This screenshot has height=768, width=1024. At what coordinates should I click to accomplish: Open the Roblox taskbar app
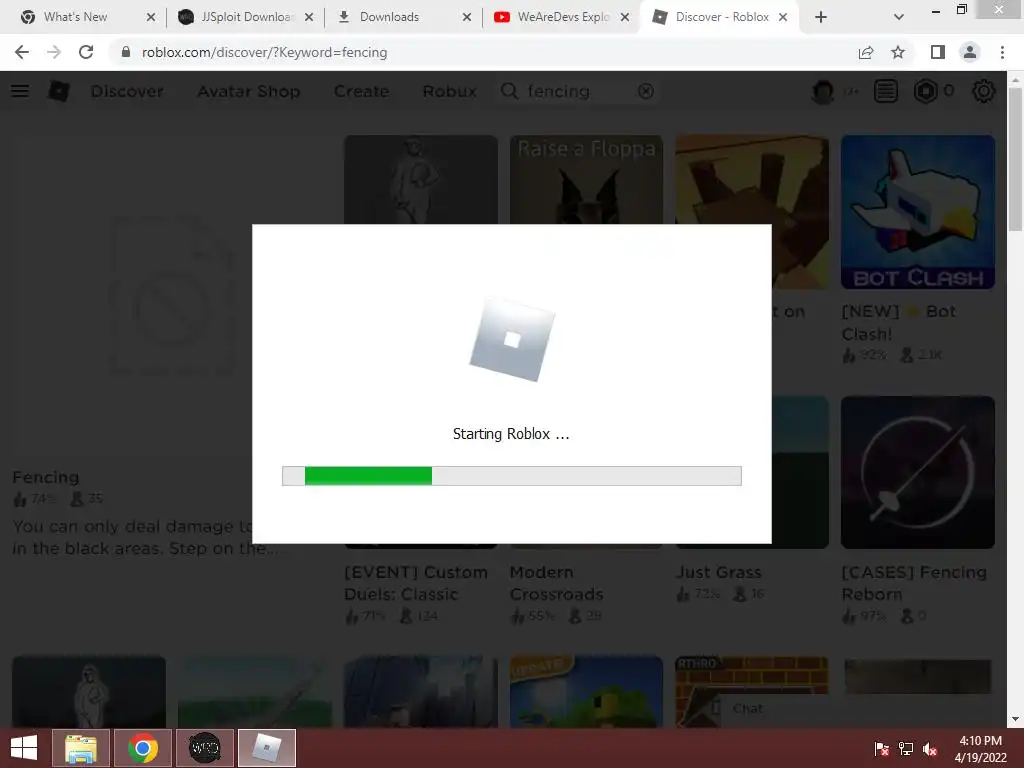[x=266, y=748]
